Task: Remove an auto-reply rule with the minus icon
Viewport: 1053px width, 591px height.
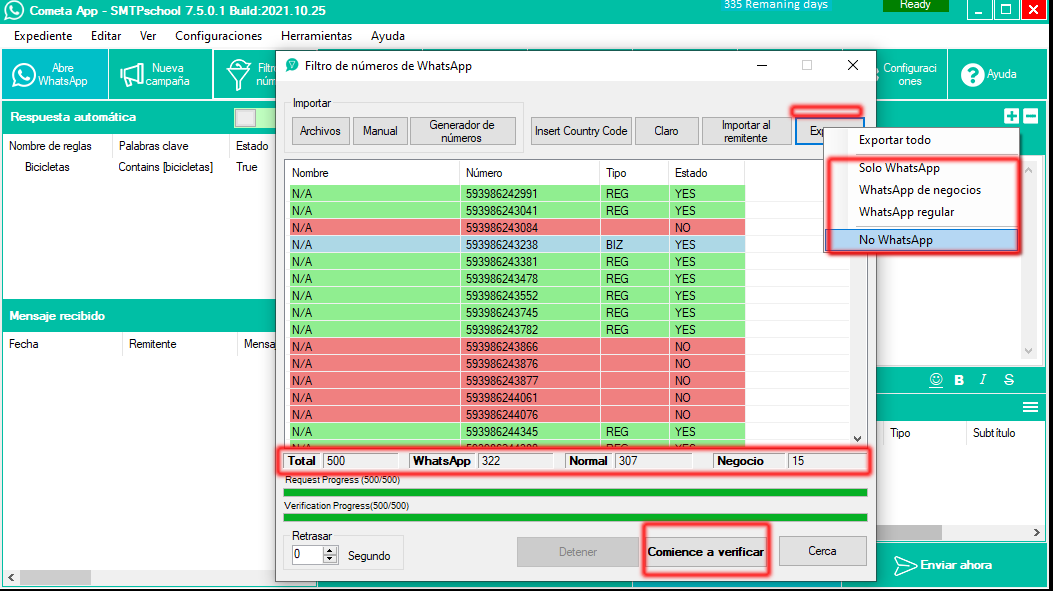Action: pyautogui.click(x=1031, y=116)
